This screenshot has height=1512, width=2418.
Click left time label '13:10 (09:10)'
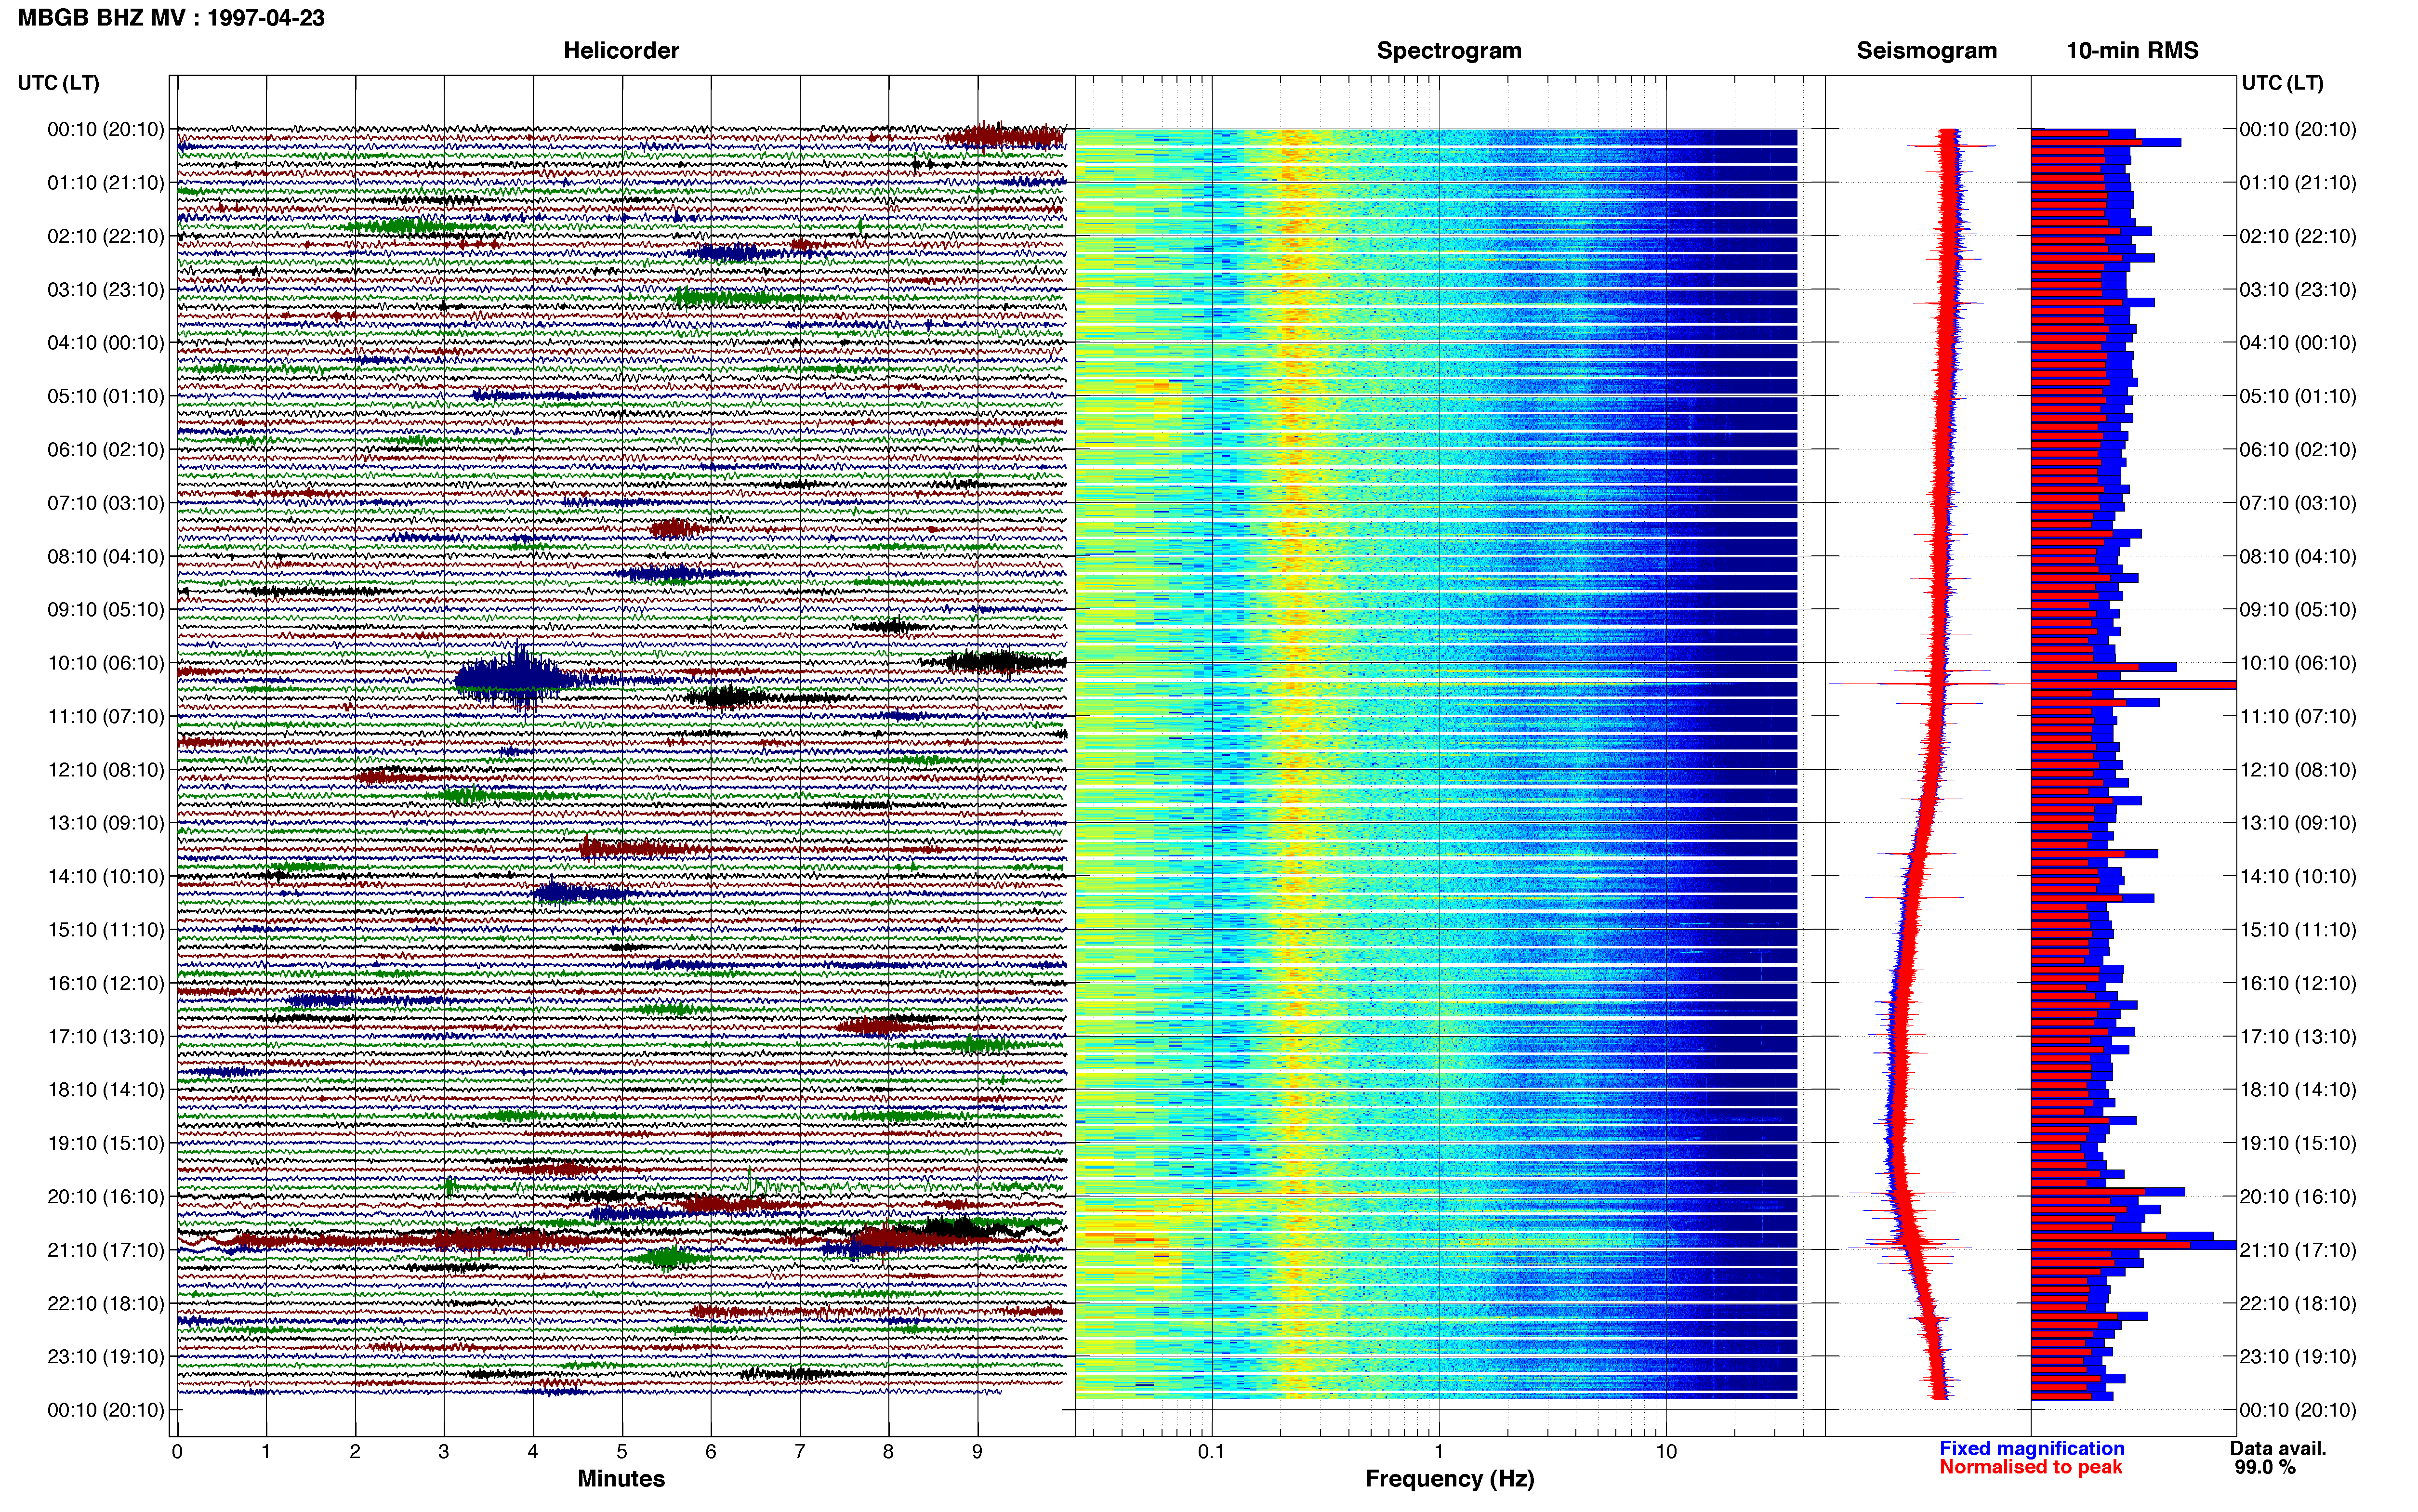point(106,823)
